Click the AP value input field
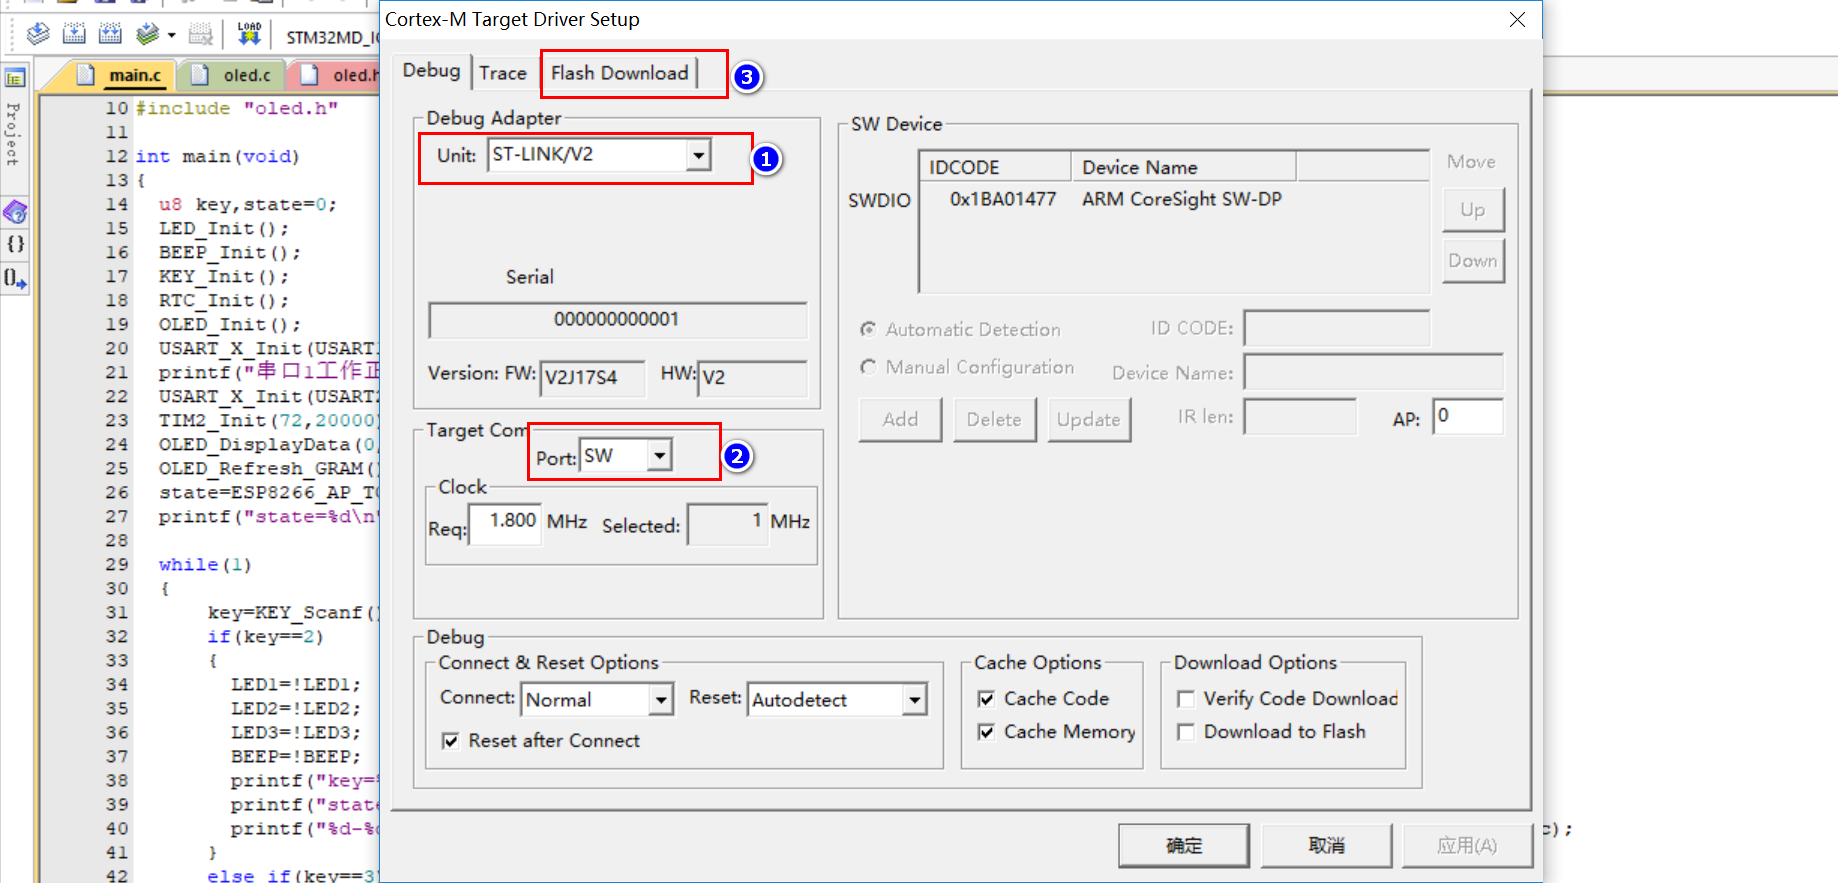This screenshot has height=883, width=1838. (1468, 416)
